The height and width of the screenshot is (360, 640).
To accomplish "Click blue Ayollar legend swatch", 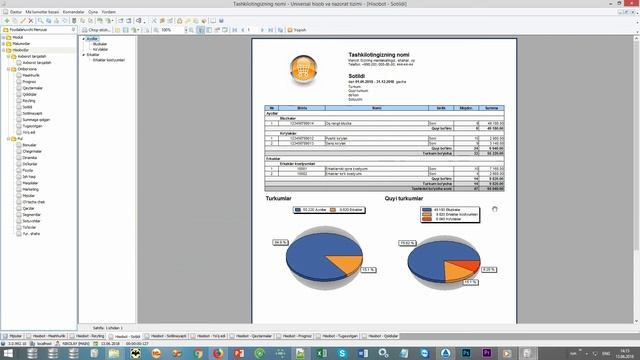I will pyautogui.click(x=298, y=210).
